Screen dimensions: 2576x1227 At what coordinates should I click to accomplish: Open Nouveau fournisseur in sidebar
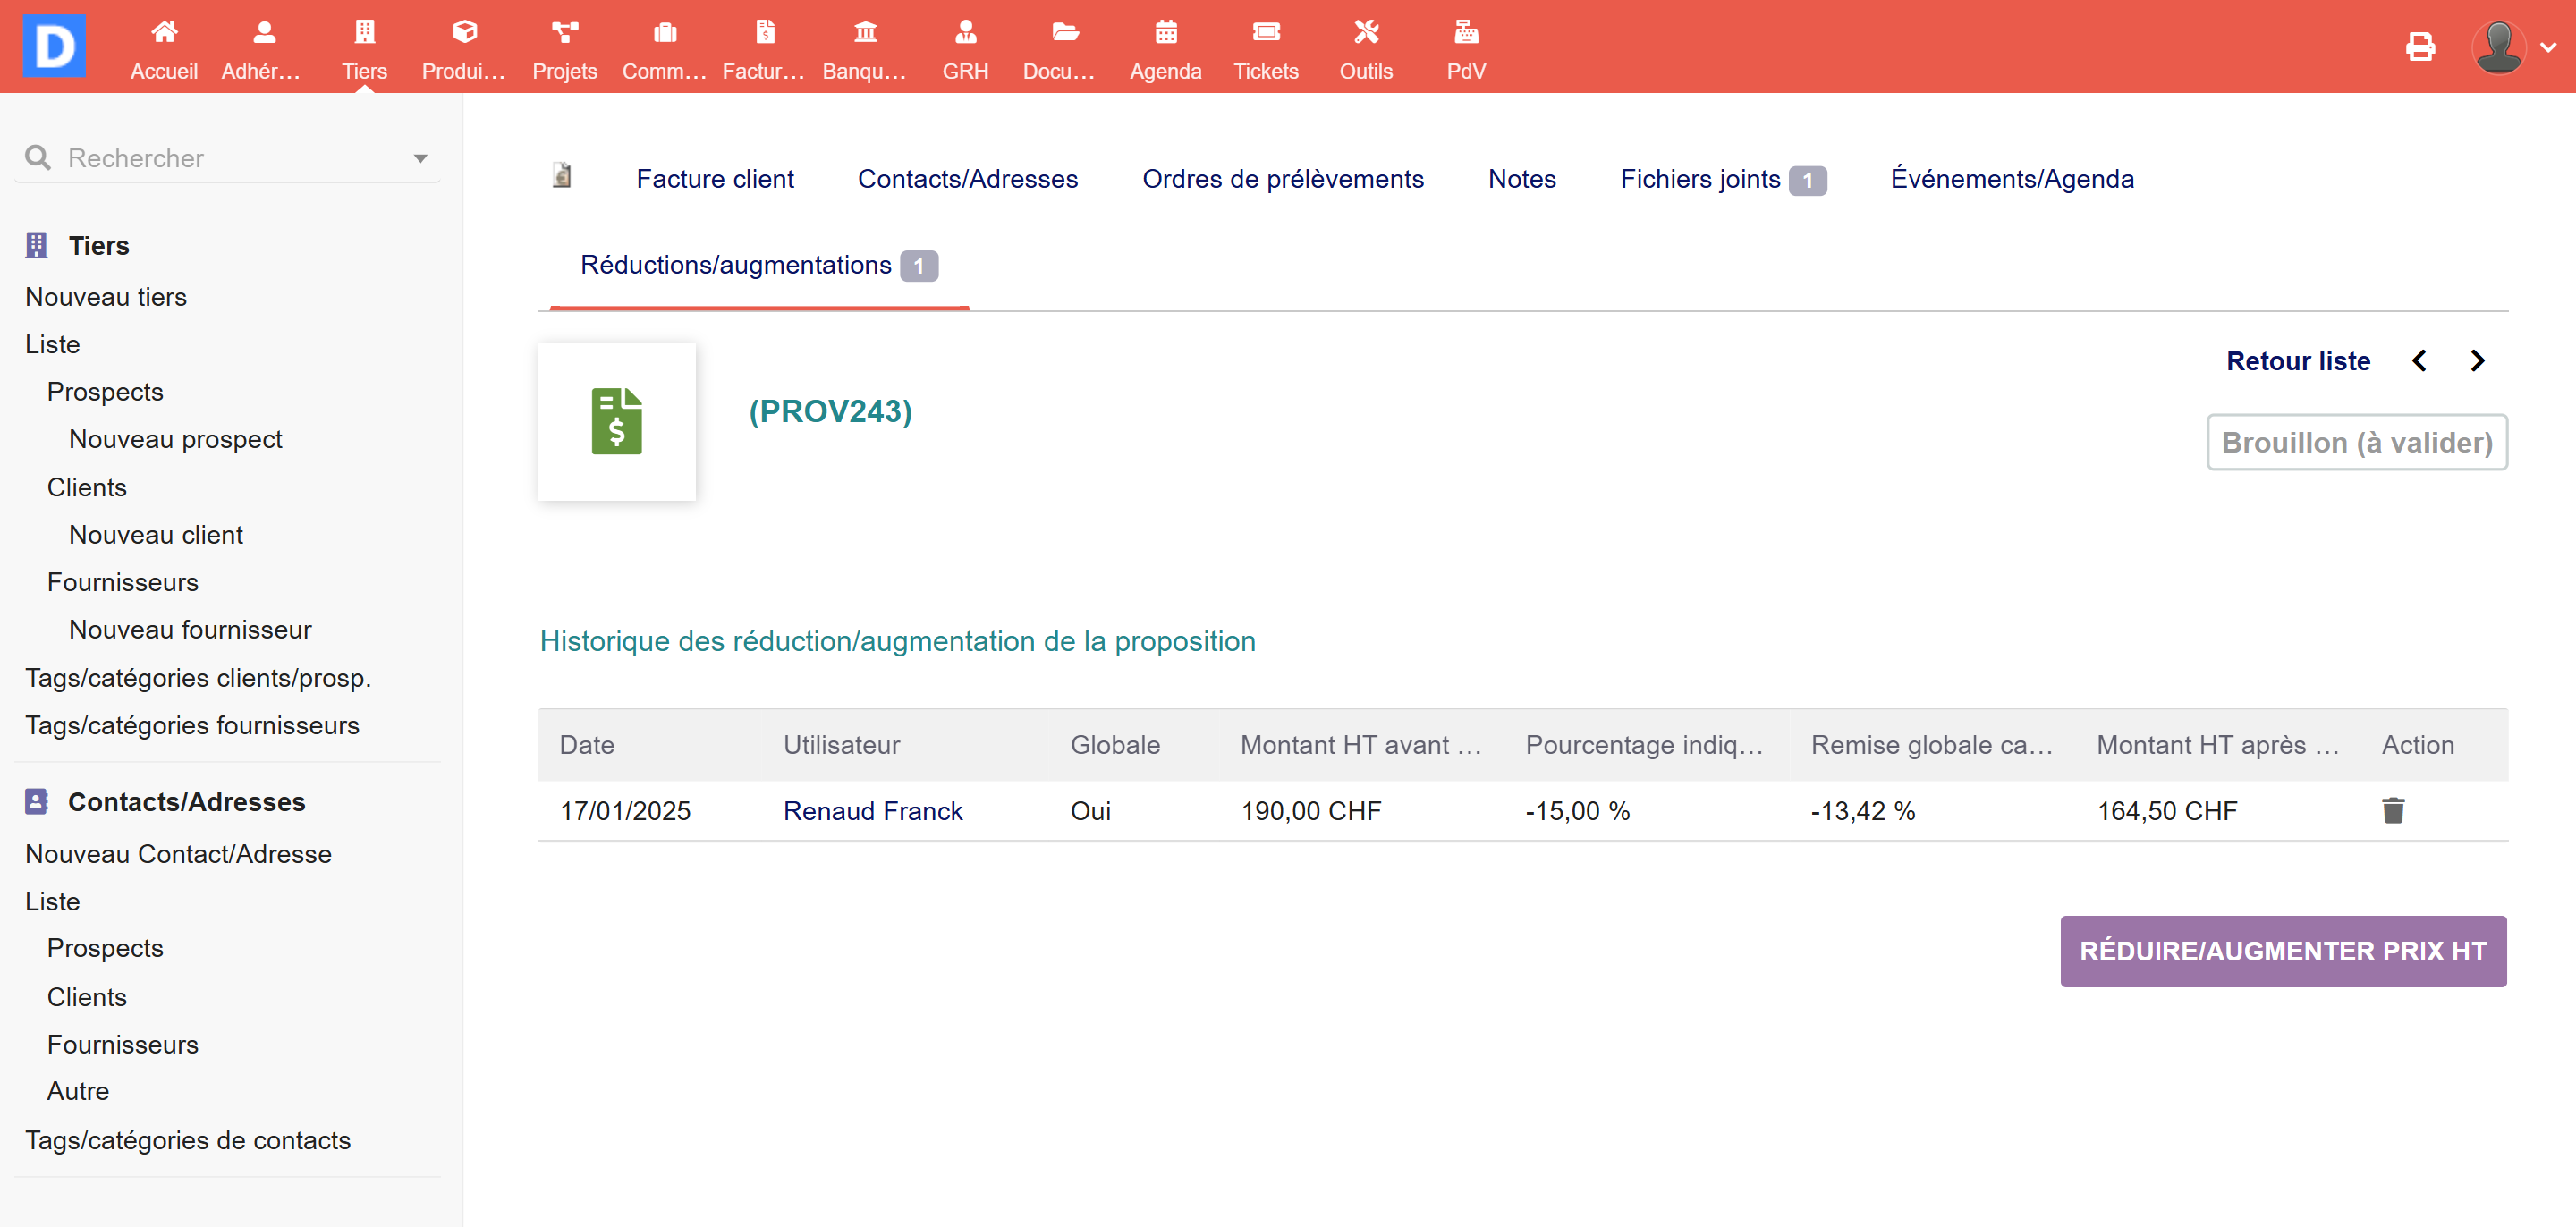pos(190,629)
